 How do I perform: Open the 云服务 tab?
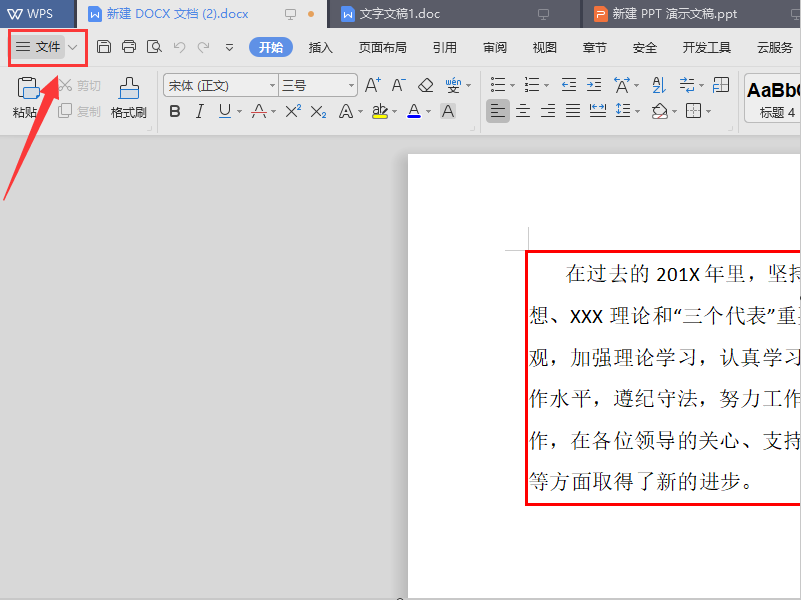774,47
